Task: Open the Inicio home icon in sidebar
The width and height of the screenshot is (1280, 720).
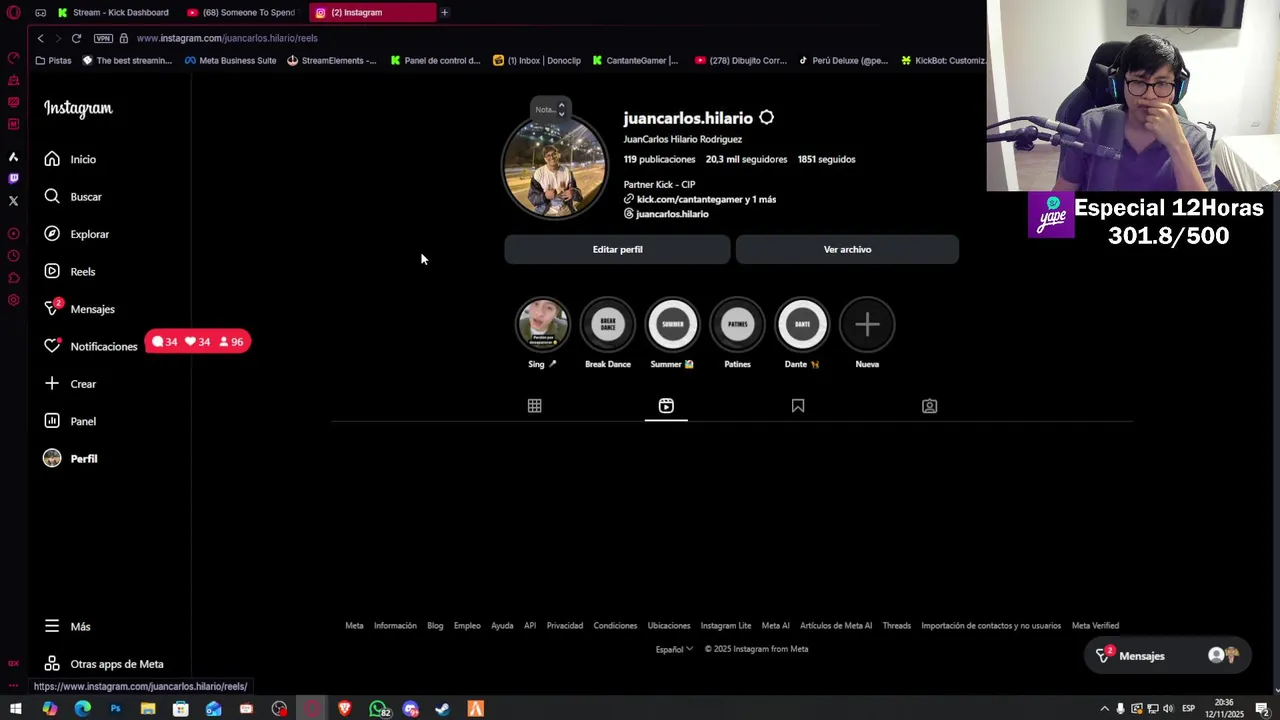Action: click(52, 159)
